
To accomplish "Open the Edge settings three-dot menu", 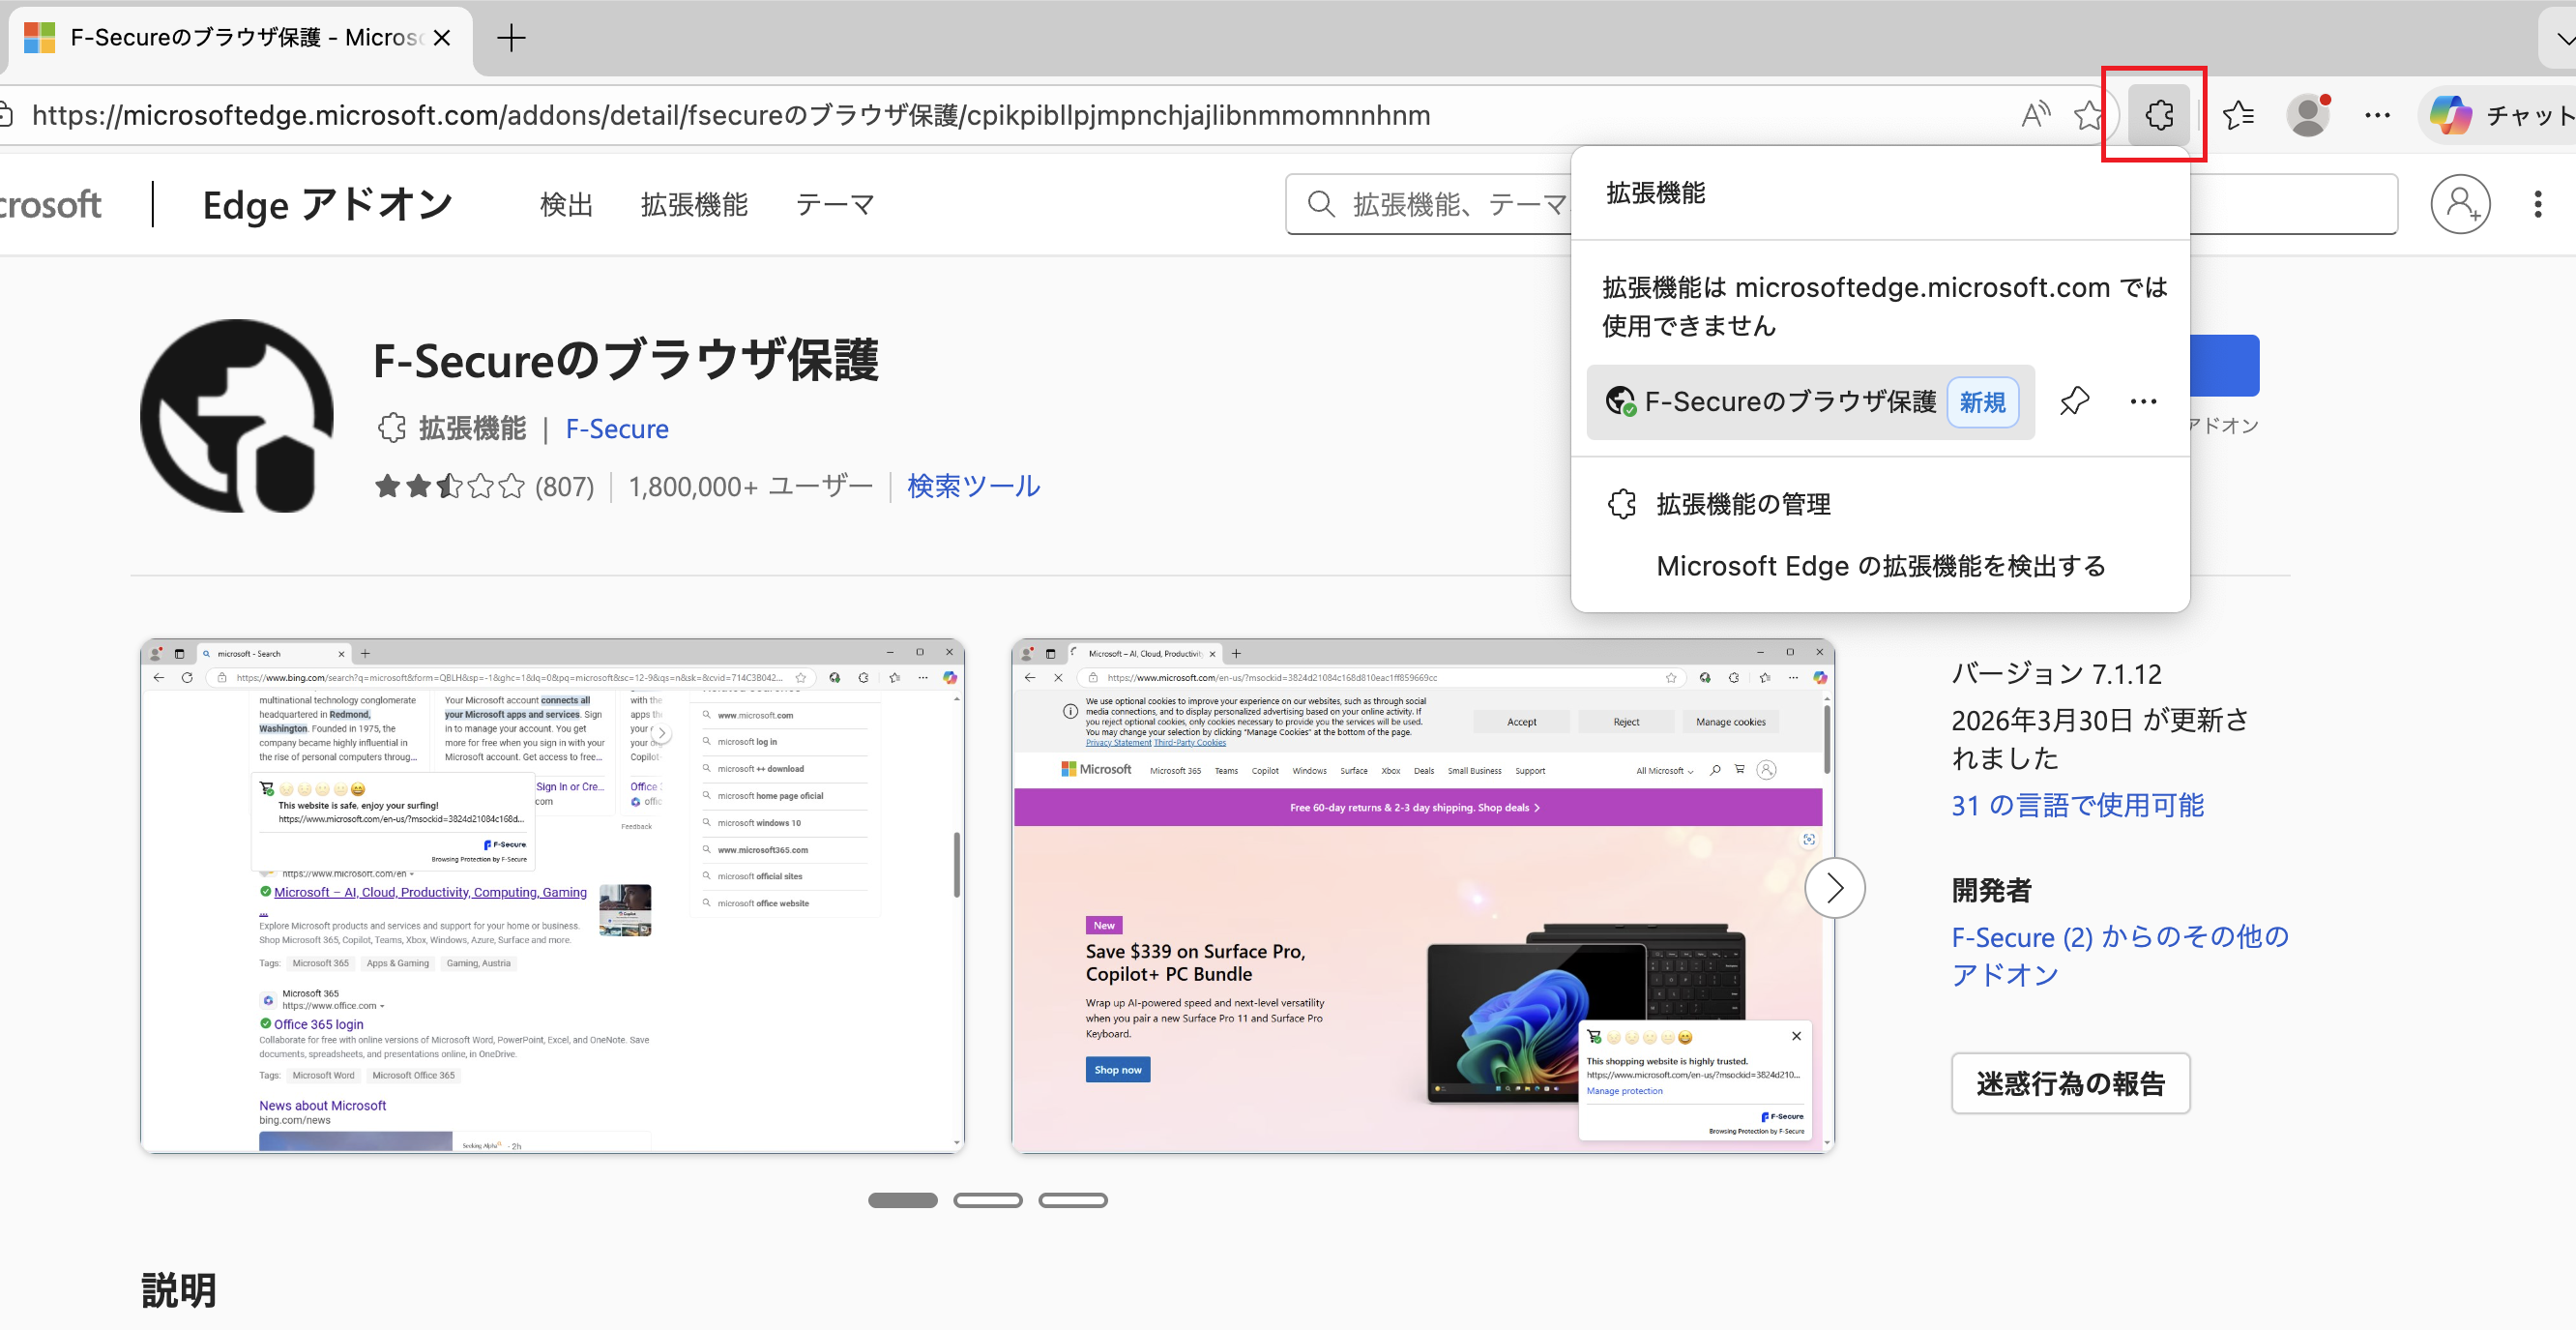I will click(x=2377, y=114).
